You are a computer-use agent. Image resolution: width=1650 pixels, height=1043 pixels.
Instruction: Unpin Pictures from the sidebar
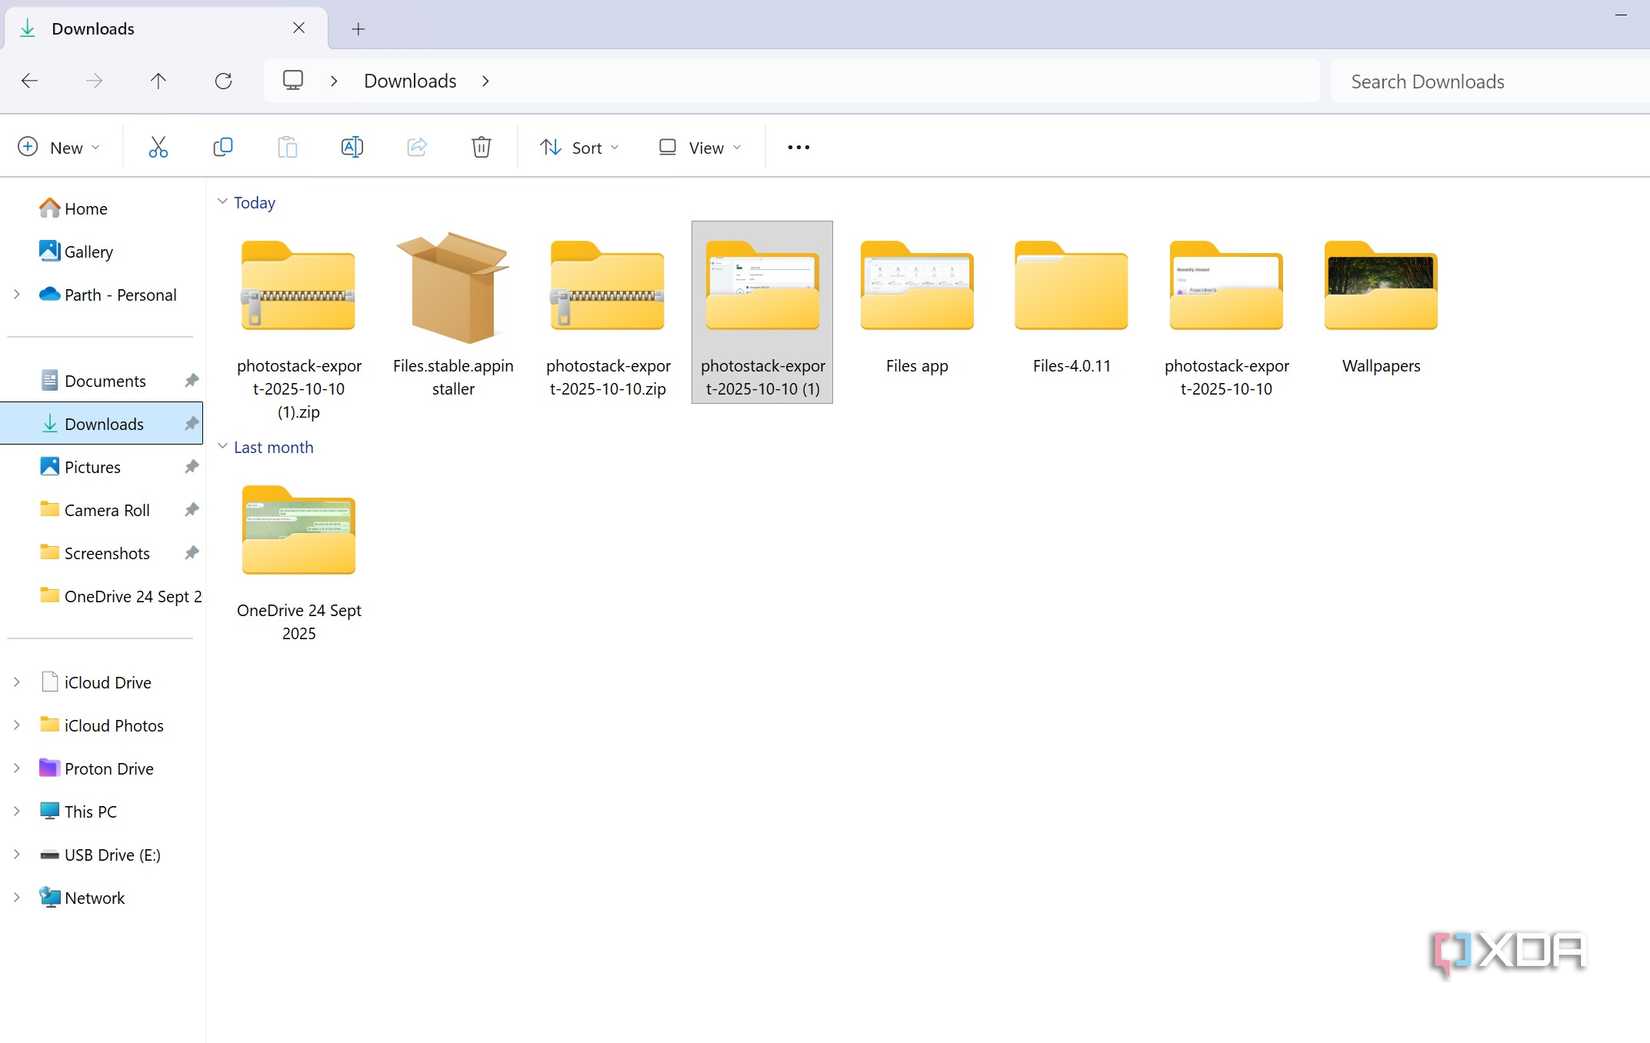pyautogui.click(x=190, y=466)
